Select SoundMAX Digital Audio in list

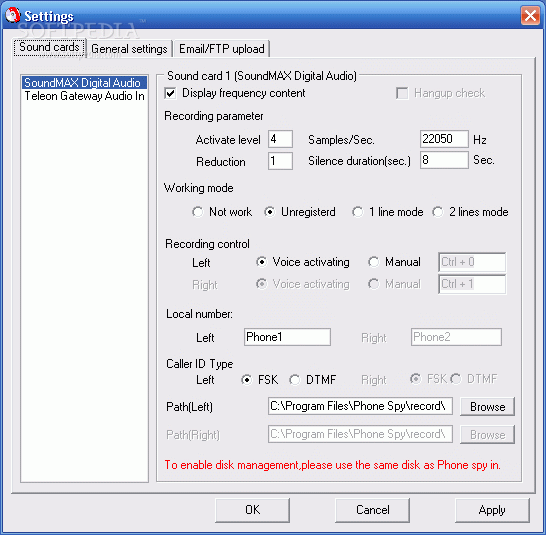[x=84, y=83]
